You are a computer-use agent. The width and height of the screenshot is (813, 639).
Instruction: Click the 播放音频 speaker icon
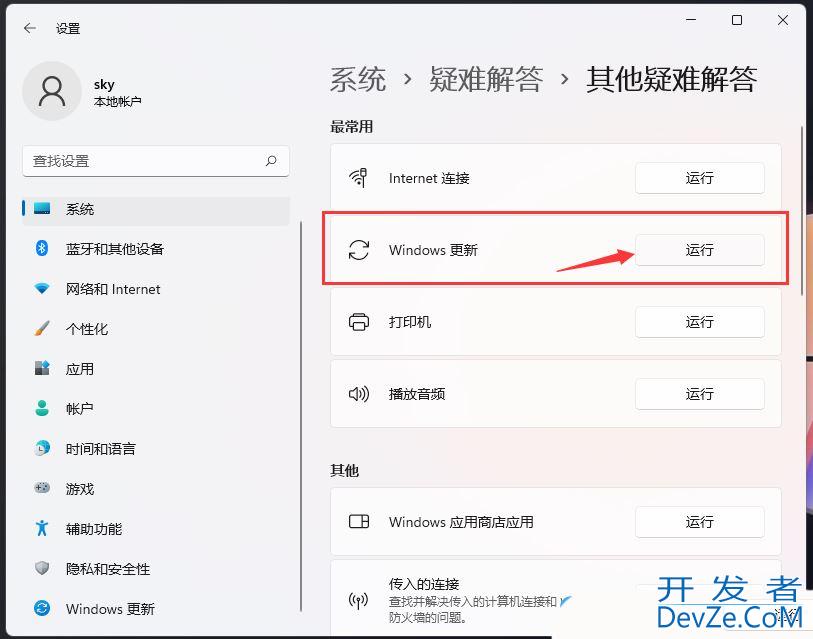[x=359, y=394]
